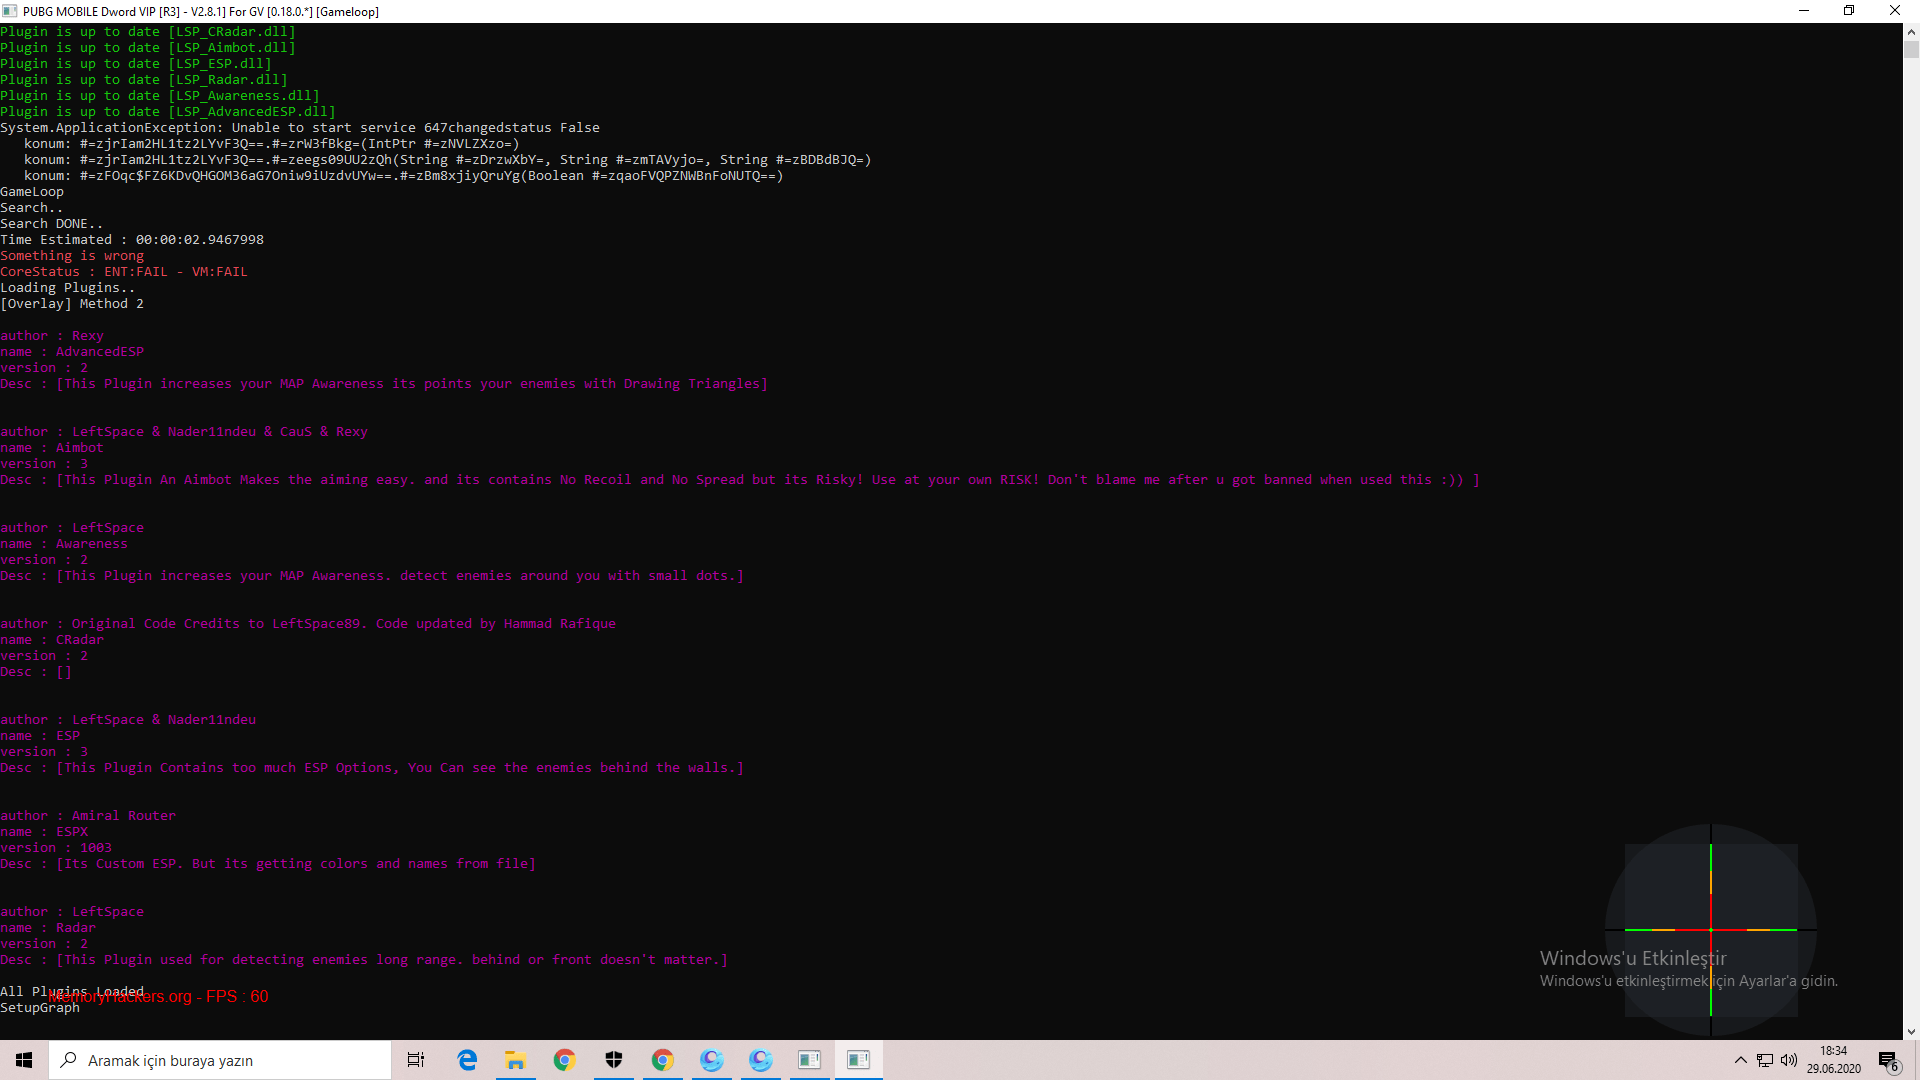Show hidden system tray icons
Image resolution: width=1920 pixels, height=1080 pixels.
pyautogui.click(x=1741, y=1060)
